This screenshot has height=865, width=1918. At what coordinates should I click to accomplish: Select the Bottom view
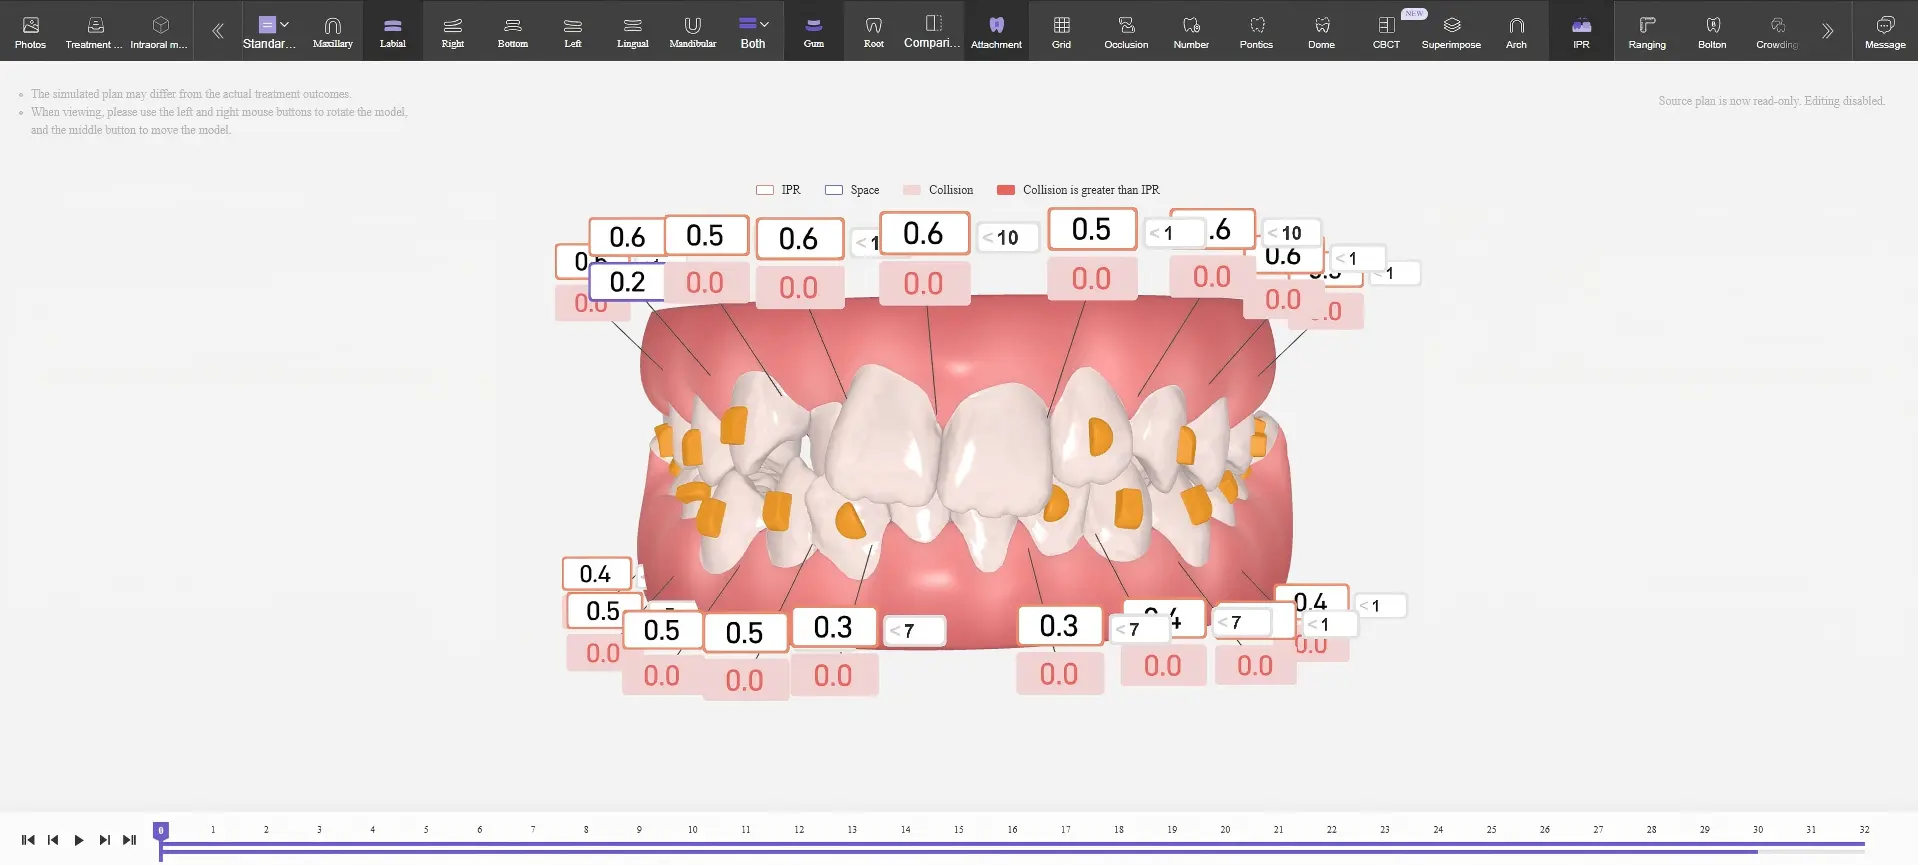pyautogui.click(x=513, y=31)
